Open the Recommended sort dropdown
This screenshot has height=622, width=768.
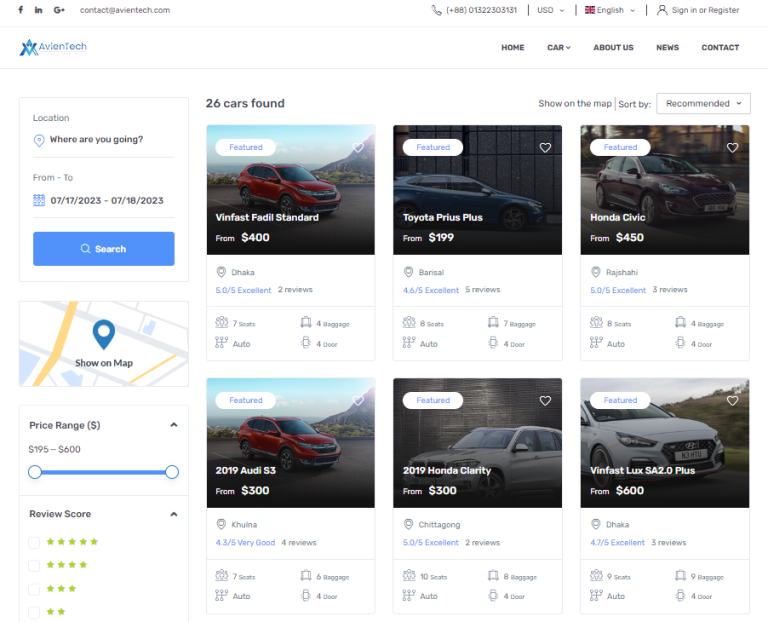pyautogui.click(x=703, y=103)
